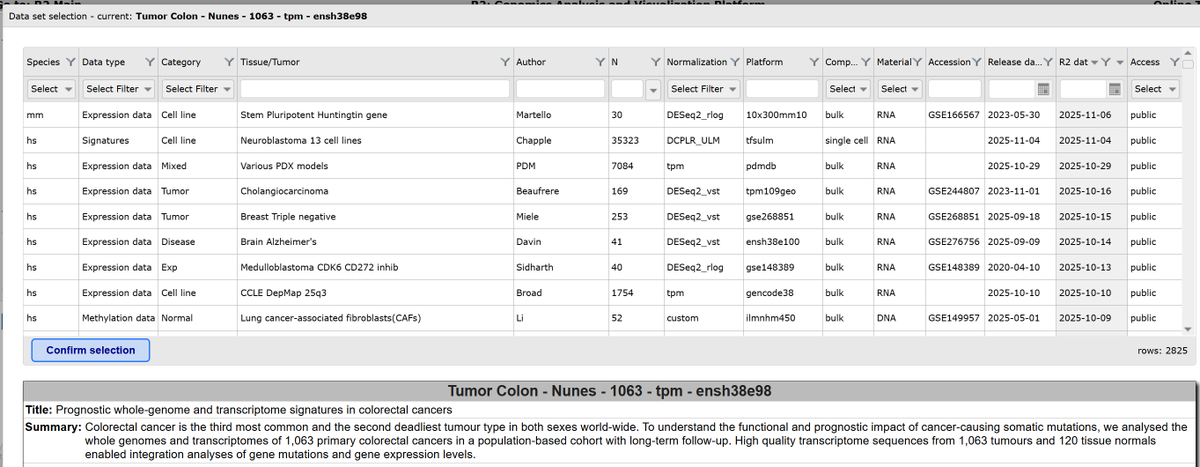This screenshot has width=1200, height=467.
Task: Open the Release date column filter icon
Action: 1047,62
